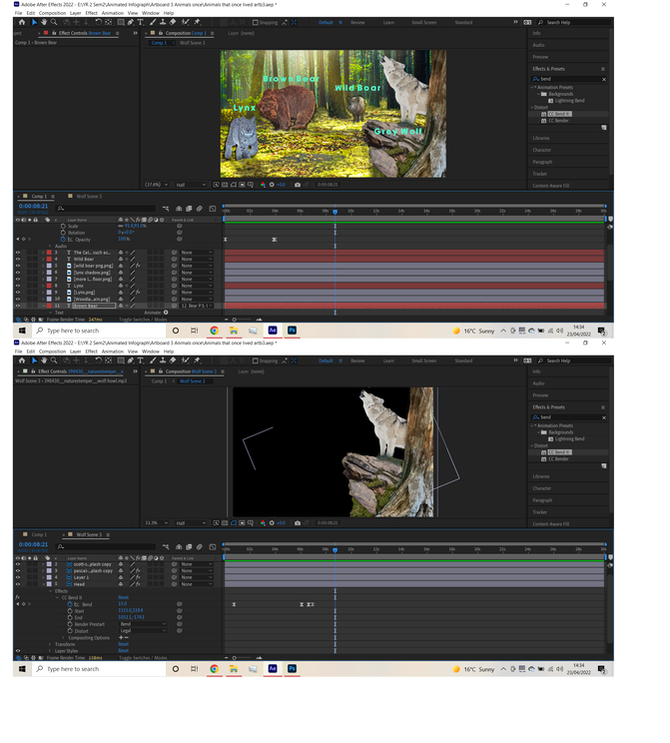Select the Pan Behind anchor tool in bottom window

click(x=109, y=361)
